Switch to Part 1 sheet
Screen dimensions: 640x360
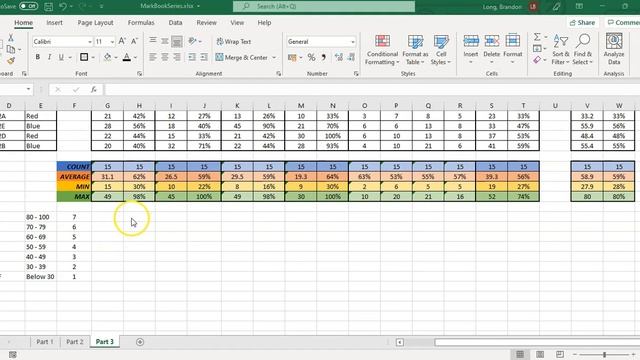pyautogui.click(x=45, y=342)
